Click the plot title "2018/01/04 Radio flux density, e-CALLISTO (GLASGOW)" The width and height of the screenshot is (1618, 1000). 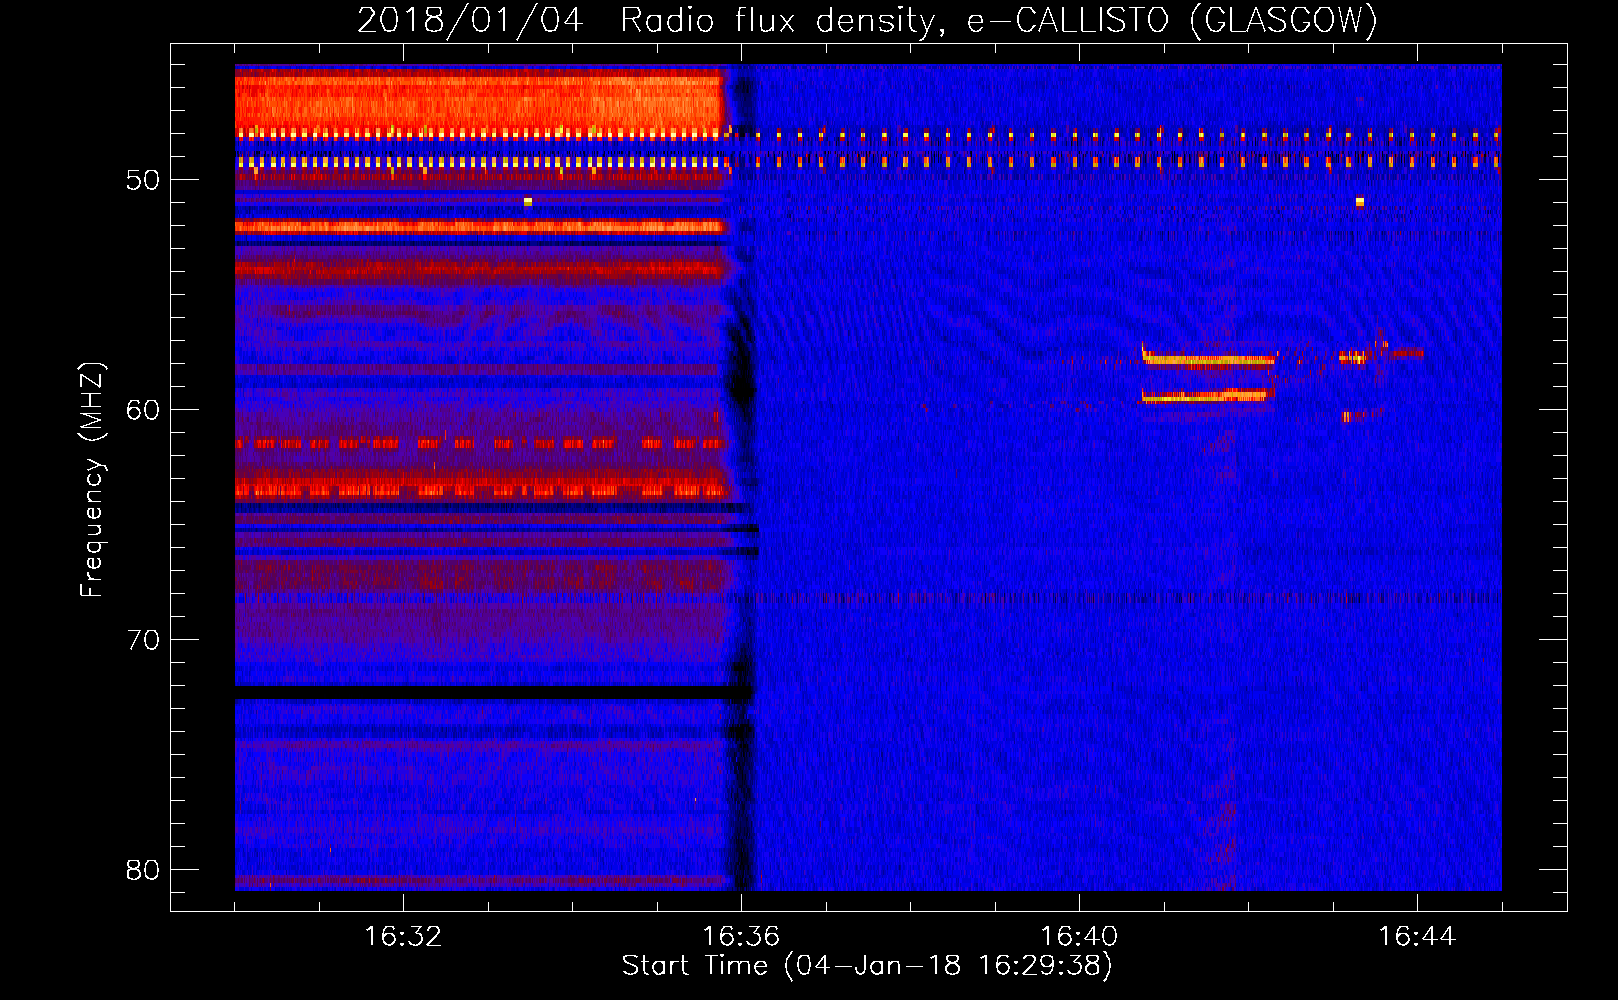click(x=868, y=20)
